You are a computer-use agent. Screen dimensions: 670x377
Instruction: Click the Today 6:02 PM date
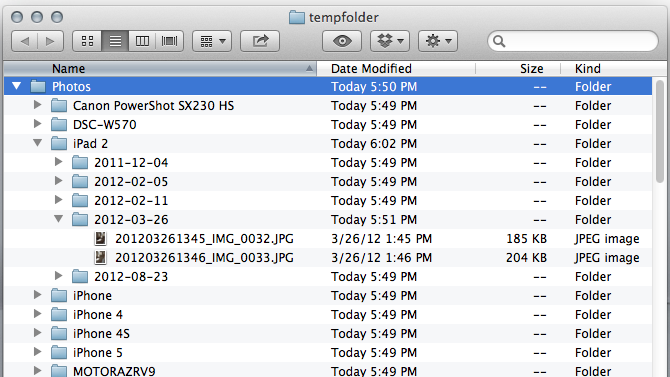[374, 144]
